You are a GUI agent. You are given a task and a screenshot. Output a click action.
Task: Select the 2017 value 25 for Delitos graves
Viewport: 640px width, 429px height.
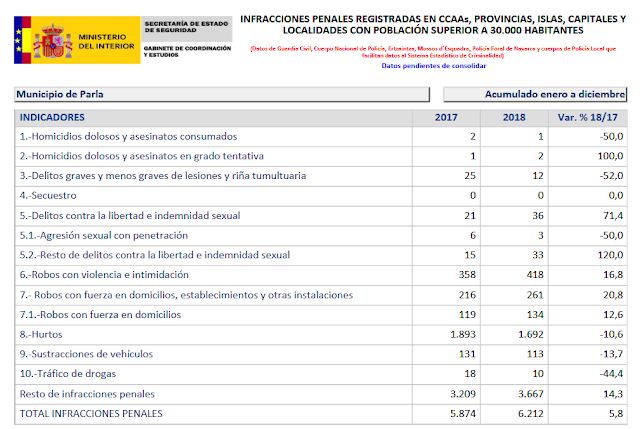click(470, 176)
